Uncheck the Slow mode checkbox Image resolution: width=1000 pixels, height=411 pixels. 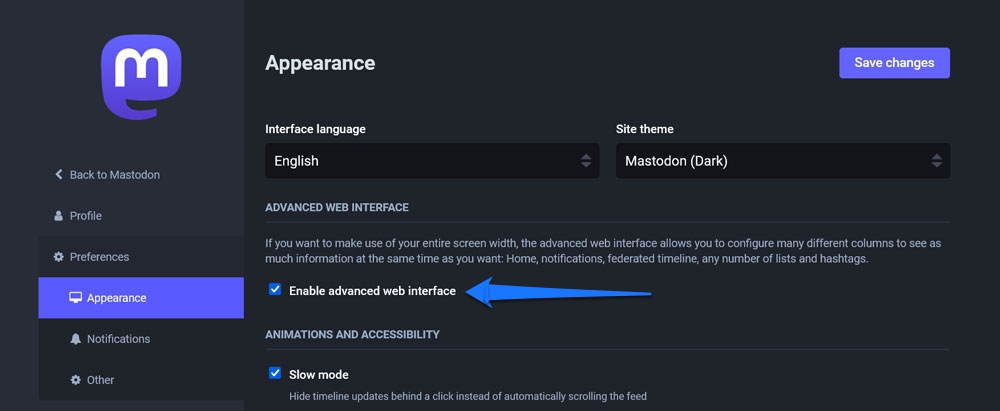(x=275, y=374)
